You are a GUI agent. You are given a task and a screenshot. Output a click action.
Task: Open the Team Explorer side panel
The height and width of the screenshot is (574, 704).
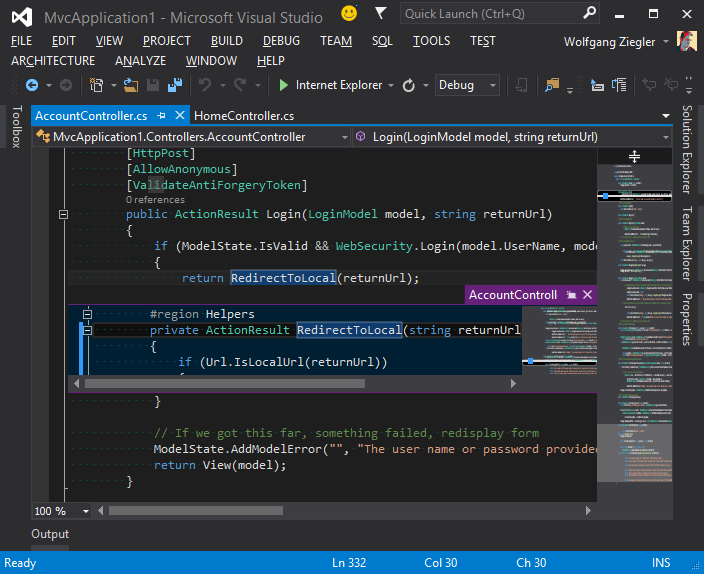(686, 244)
